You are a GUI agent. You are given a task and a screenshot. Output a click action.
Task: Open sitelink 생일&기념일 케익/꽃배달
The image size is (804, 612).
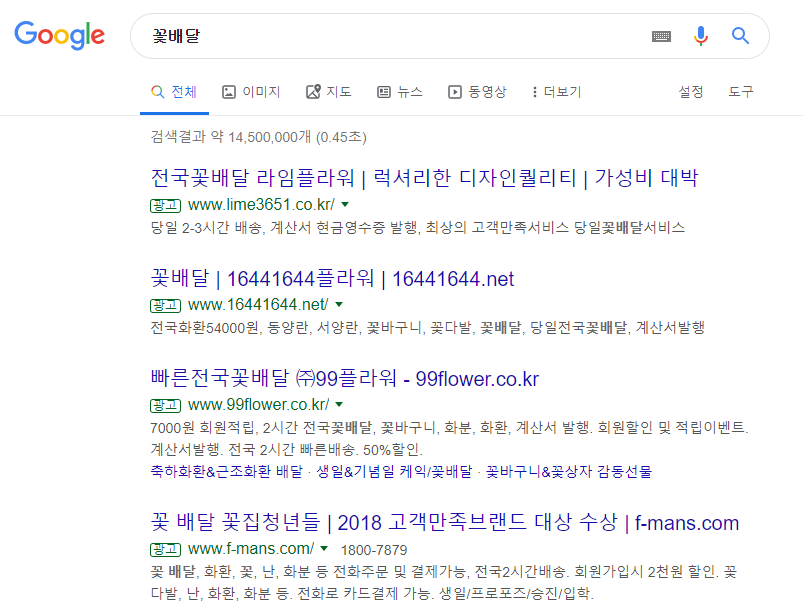point(394,471)
